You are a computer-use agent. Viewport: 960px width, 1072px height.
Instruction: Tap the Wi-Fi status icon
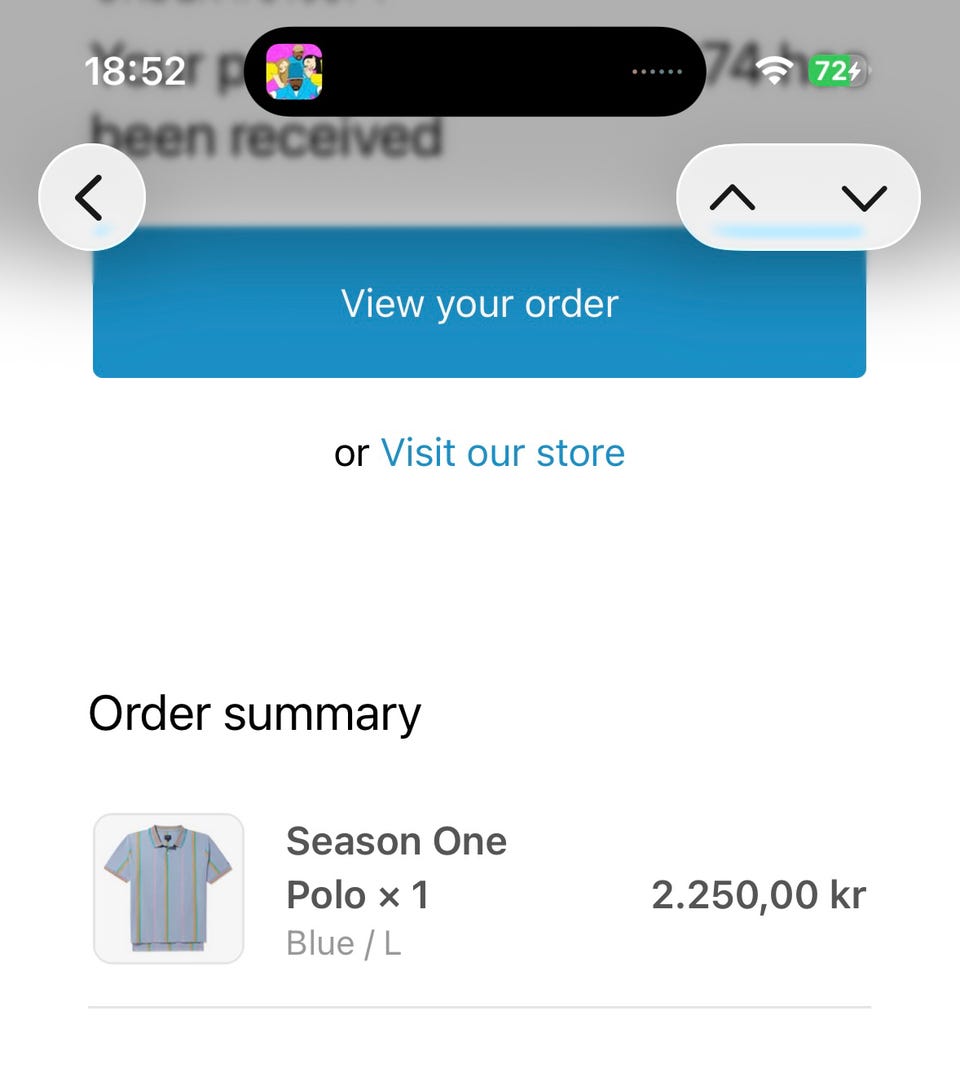click(774, 71)
